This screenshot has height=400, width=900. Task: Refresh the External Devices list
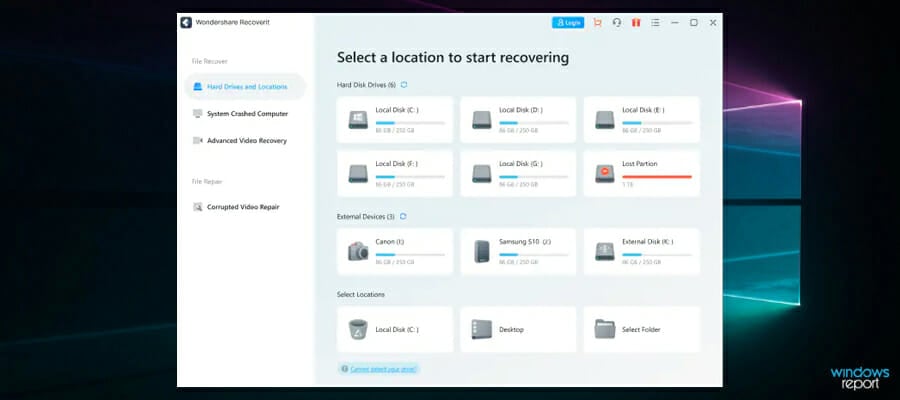403,216
